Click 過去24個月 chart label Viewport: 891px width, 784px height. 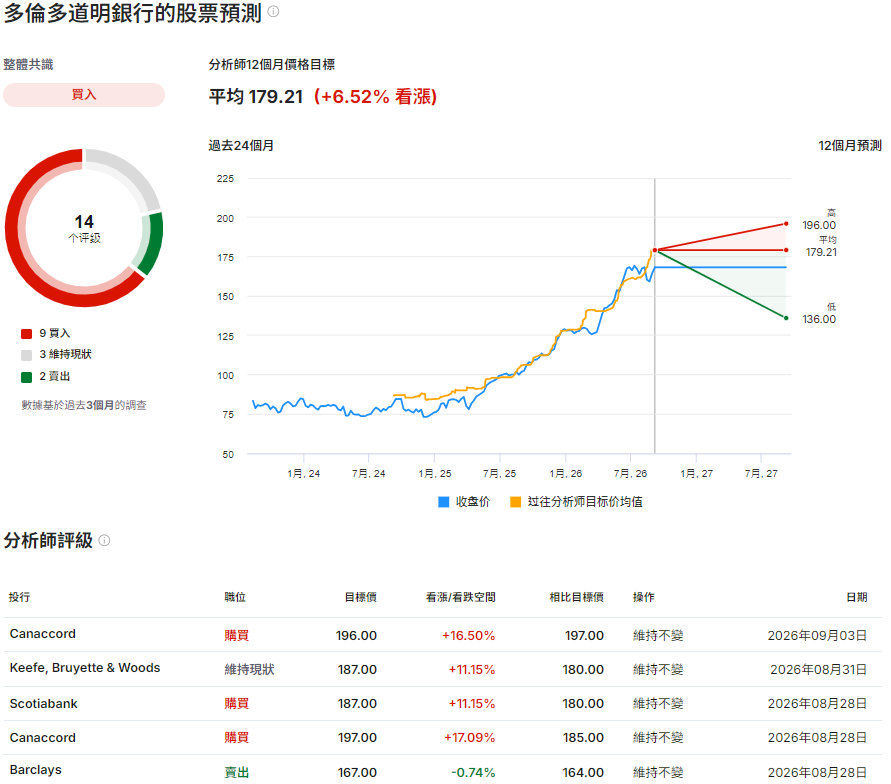tap(241, 146)
